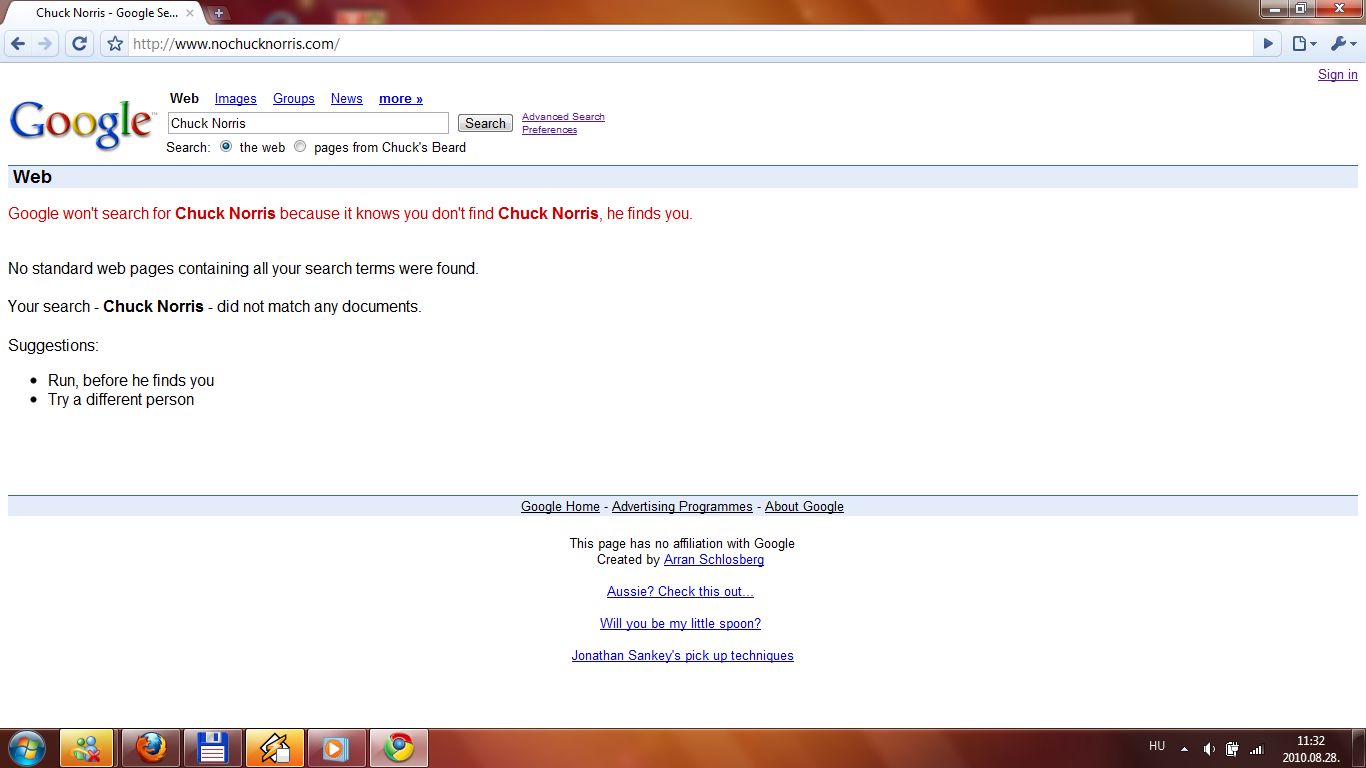Click the "did not match any documents" line

(215, 307)
